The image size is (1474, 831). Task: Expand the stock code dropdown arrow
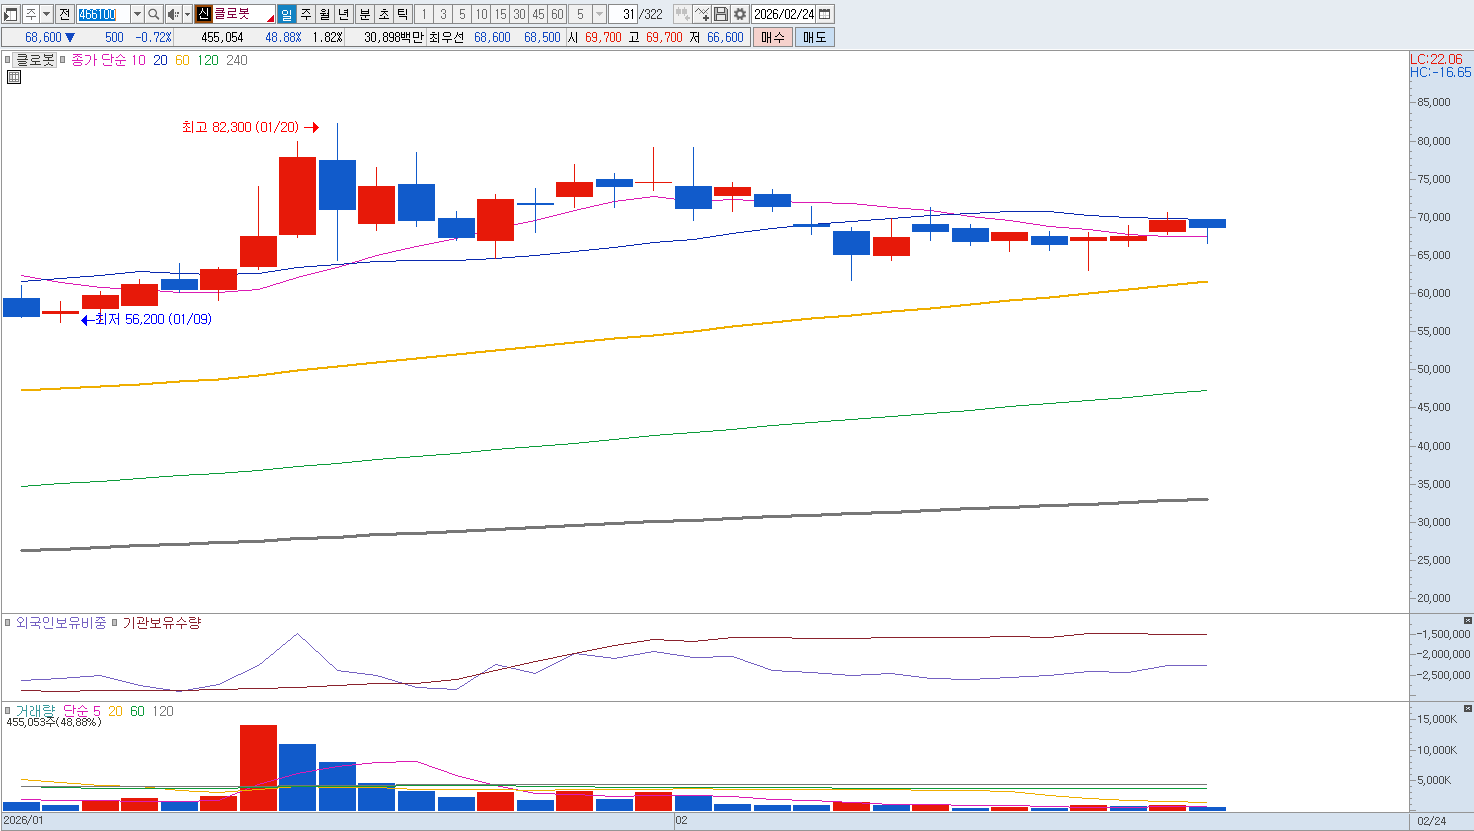[x=137, y=14]
